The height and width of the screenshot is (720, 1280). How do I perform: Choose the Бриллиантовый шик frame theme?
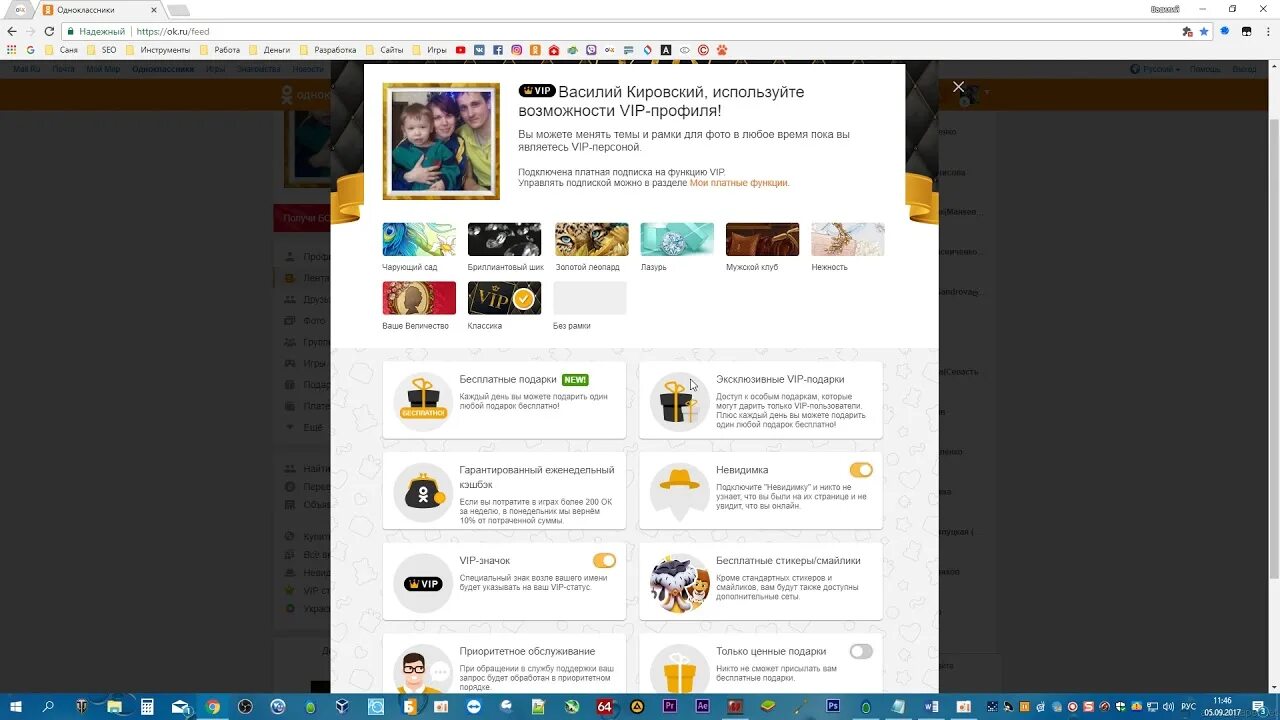click(504, 240)
